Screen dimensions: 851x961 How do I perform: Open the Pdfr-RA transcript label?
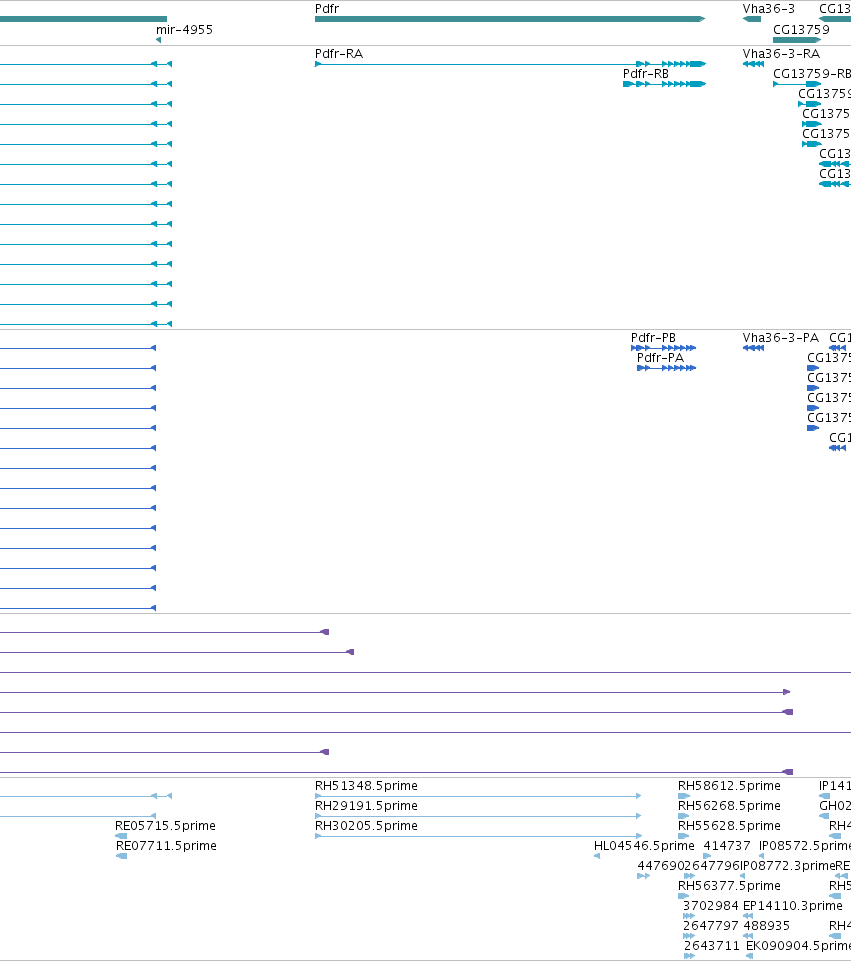pos(339,53)
